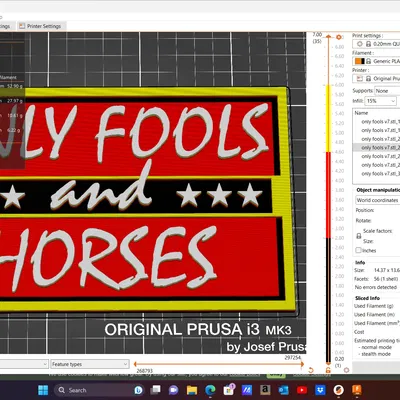This screenshot has height=400, width=400.
Task: Open the Feature types view dropdown
Action: (x=89, y=364)
